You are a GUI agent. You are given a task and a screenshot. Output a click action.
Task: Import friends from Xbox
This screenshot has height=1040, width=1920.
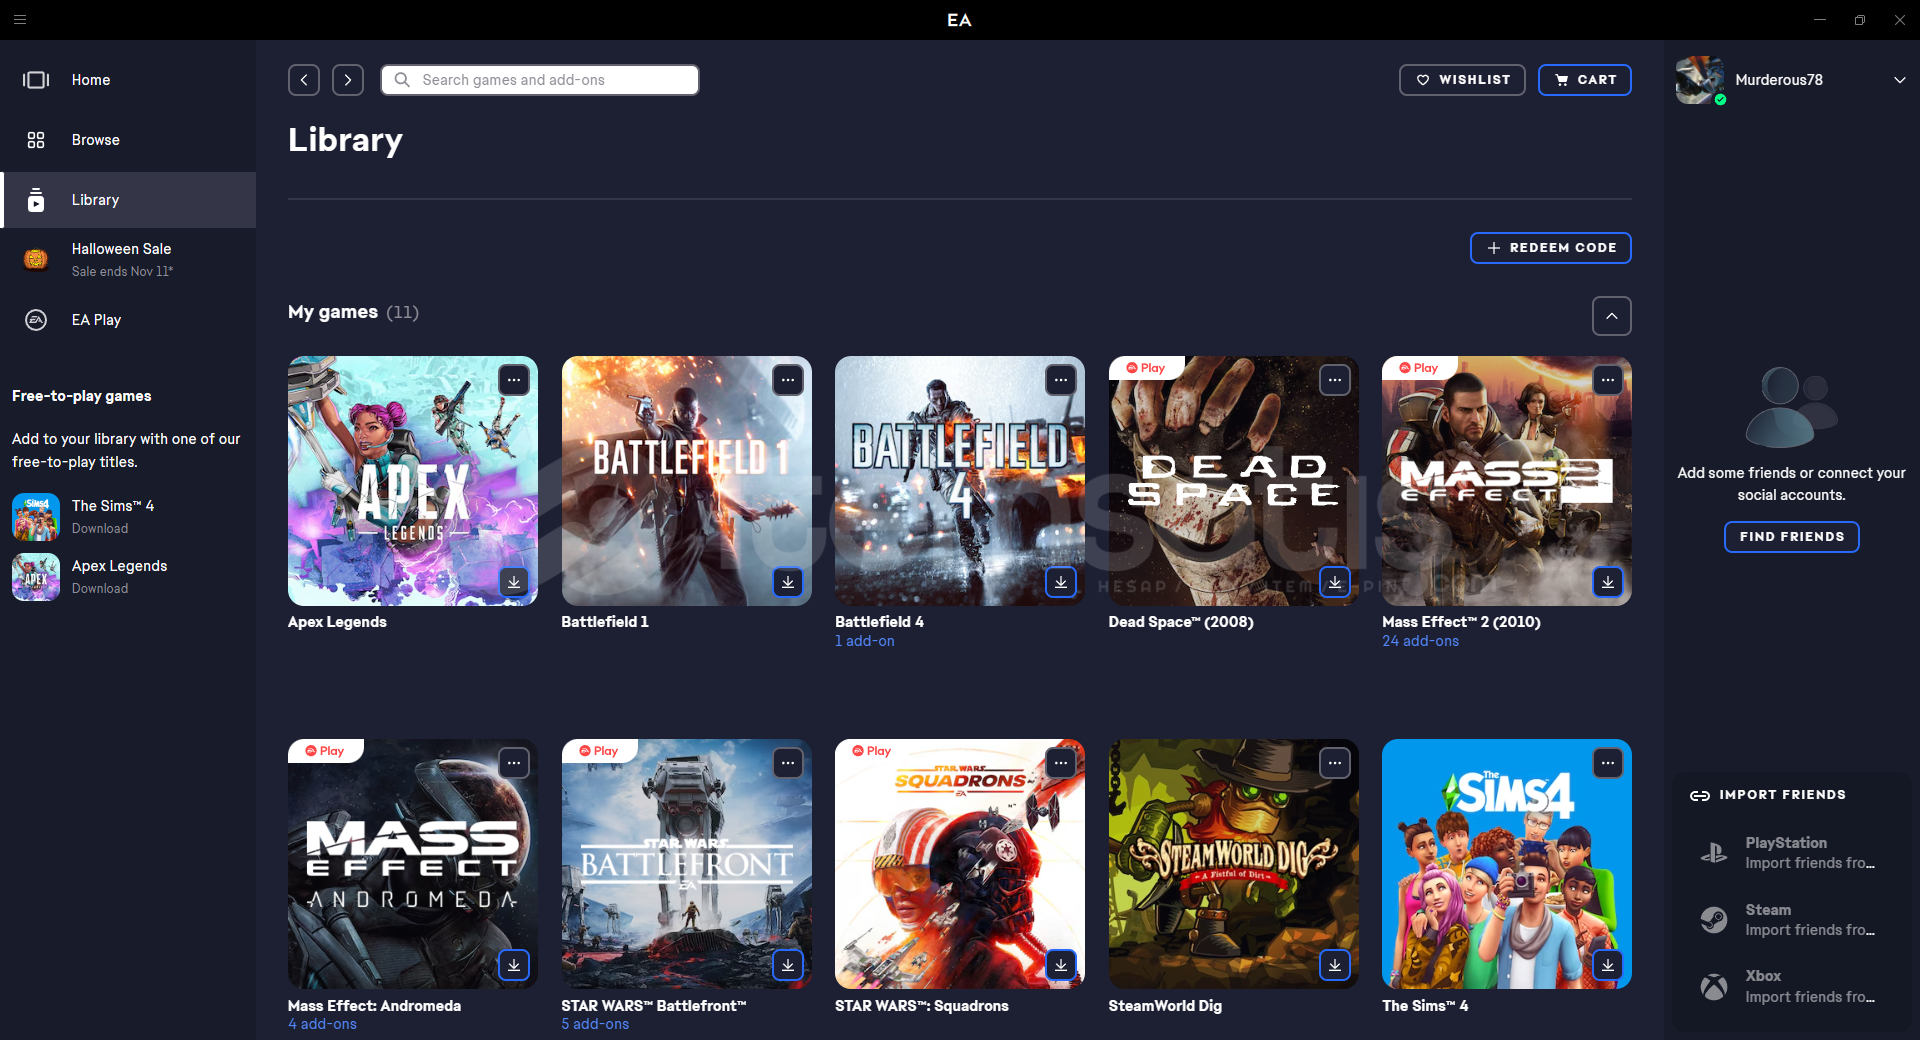tap(1792, 986)
